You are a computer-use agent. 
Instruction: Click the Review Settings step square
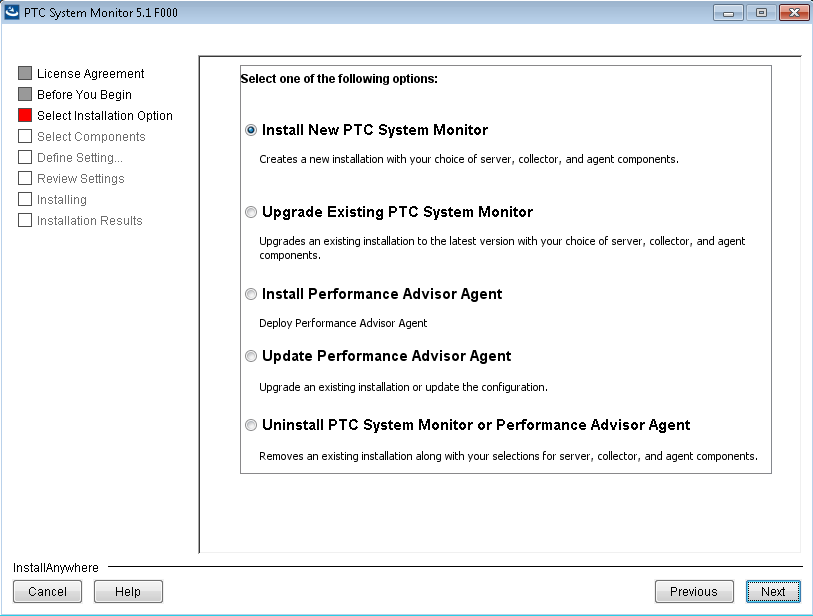coord(24,178)
